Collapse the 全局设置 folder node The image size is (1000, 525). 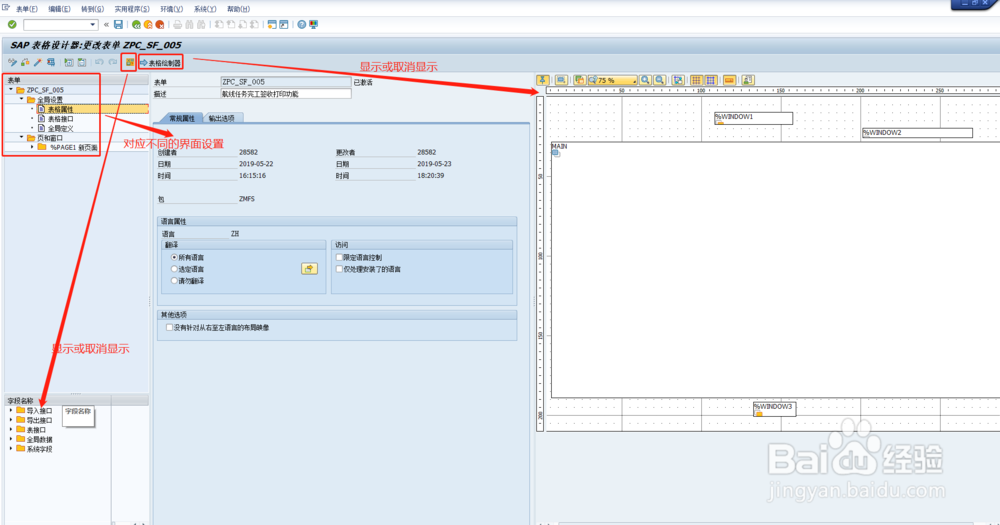point(21,100)
